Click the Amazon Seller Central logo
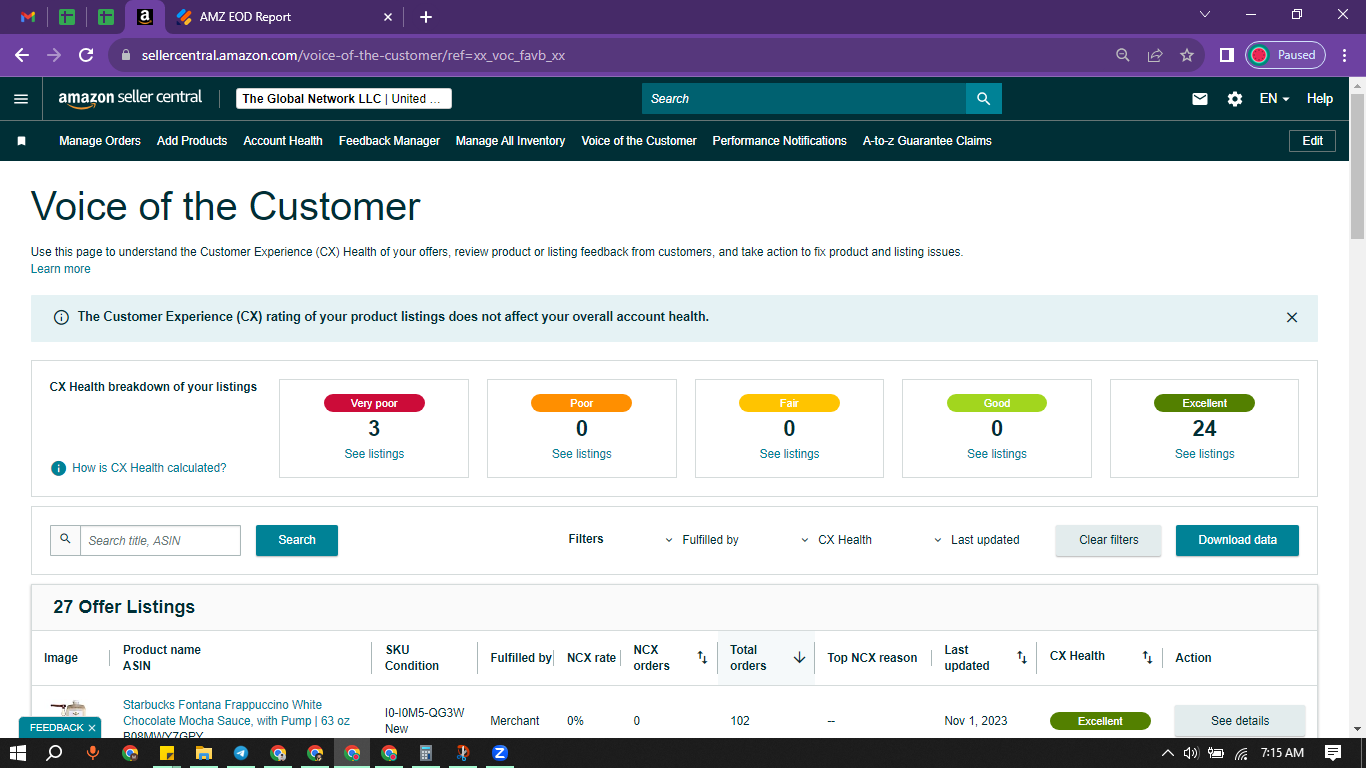This screenshot has height=768, width=1366. (130, 98)
